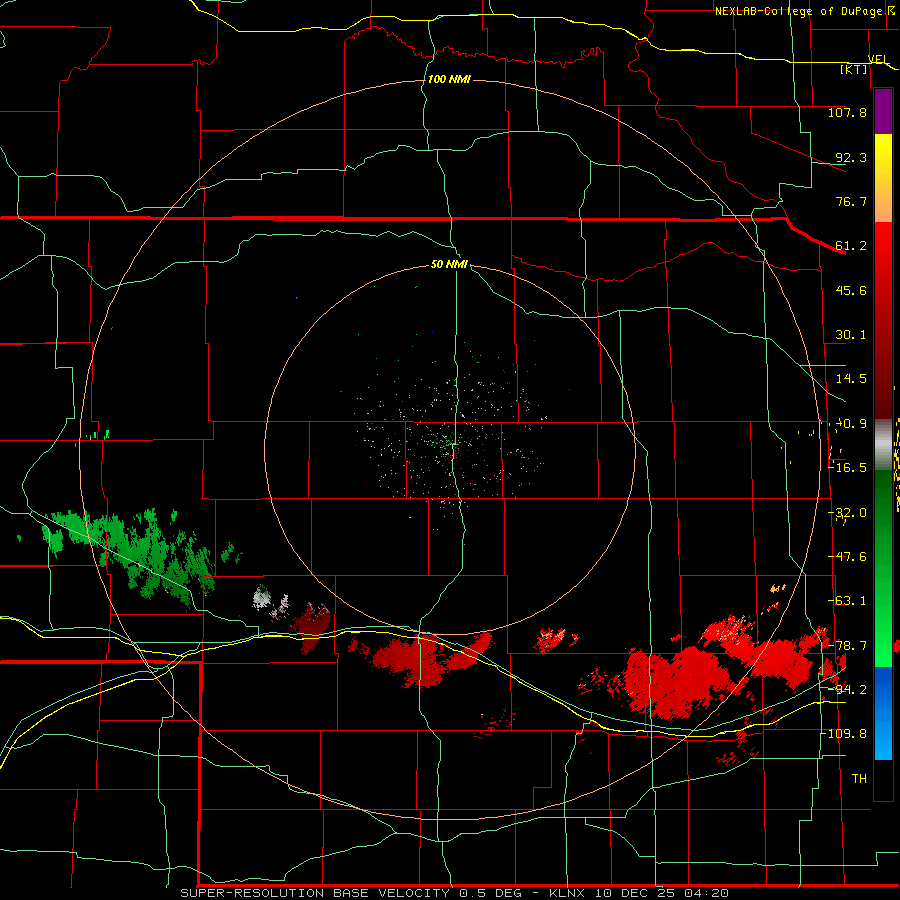The width and height of the screenshot is (900, 900).
Task: Select the -32.0 velocity scale label
Action: coord(848,512)
